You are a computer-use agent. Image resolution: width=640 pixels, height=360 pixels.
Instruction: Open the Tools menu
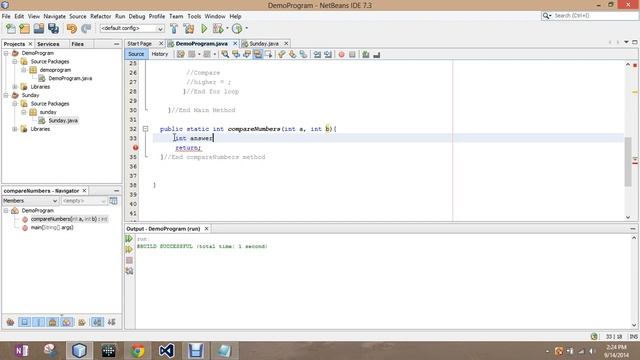click(194, 16)
